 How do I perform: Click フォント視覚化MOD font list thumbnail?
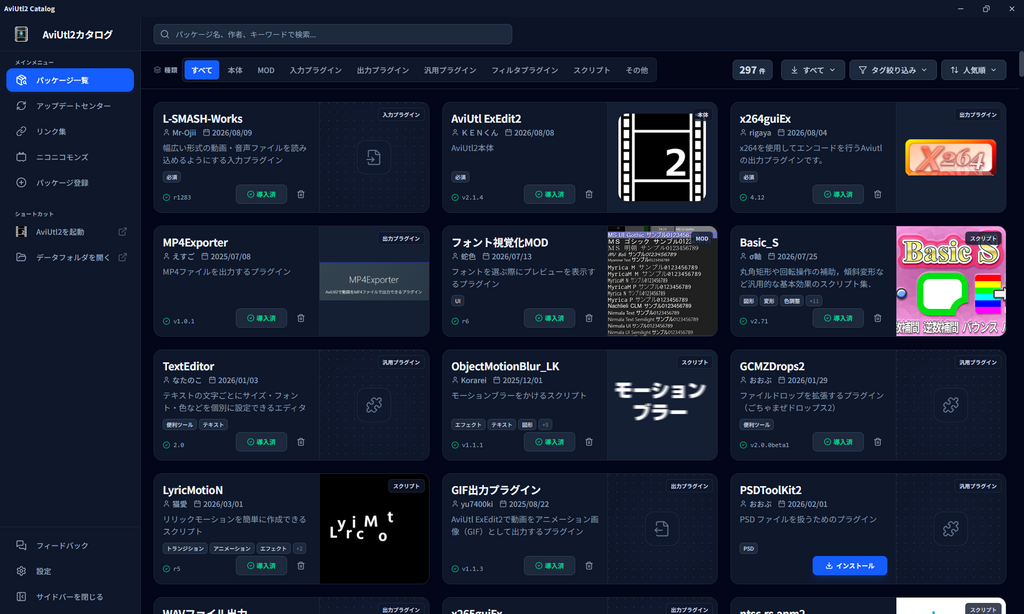point(662,282)
